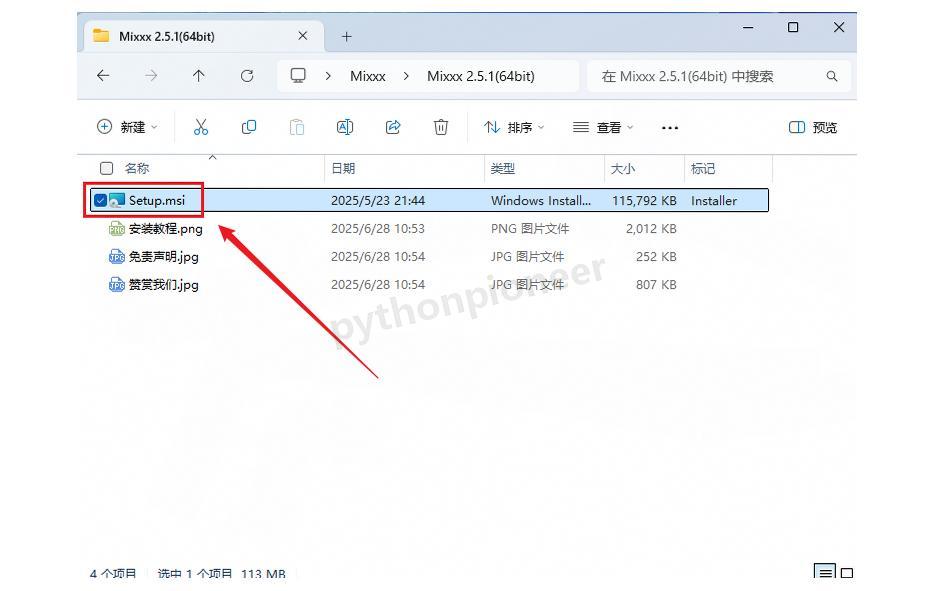Rename the selected file

click(345, 127)
